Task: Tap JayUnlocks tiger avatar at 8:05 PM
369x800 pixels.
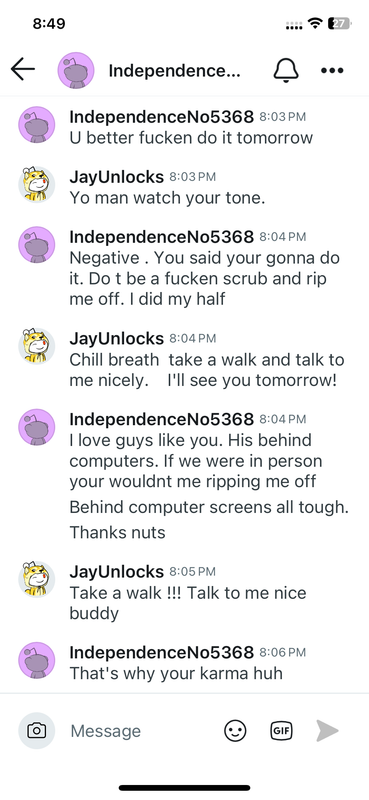Action: pyautogui.click(x=37, y=580)
